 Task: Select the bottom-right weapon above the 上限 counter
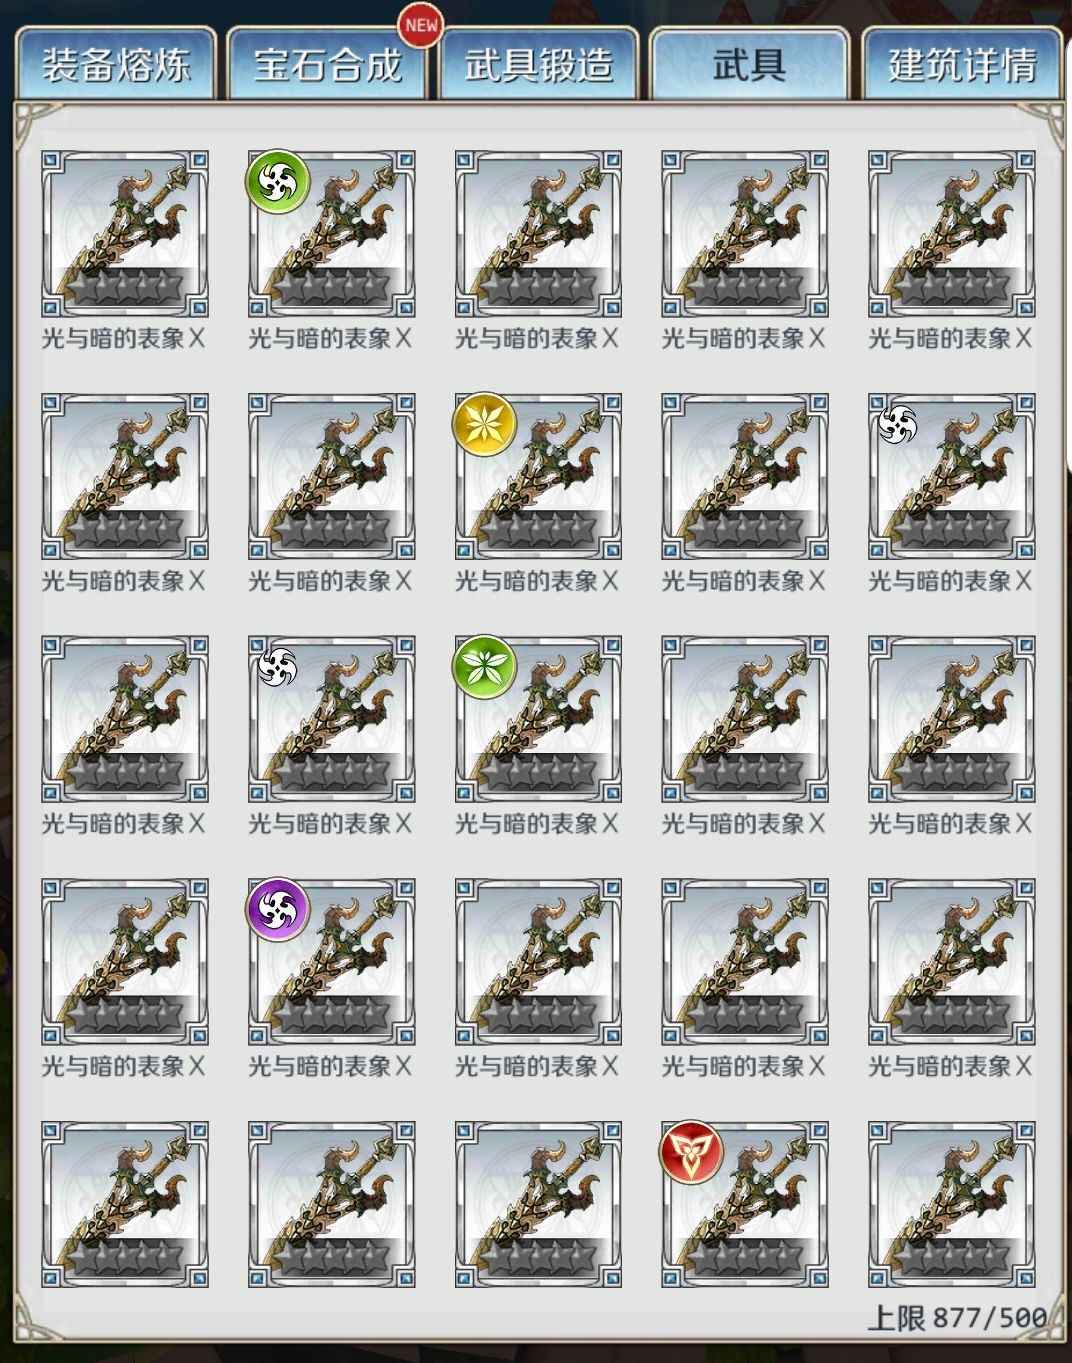[952, 1204]
